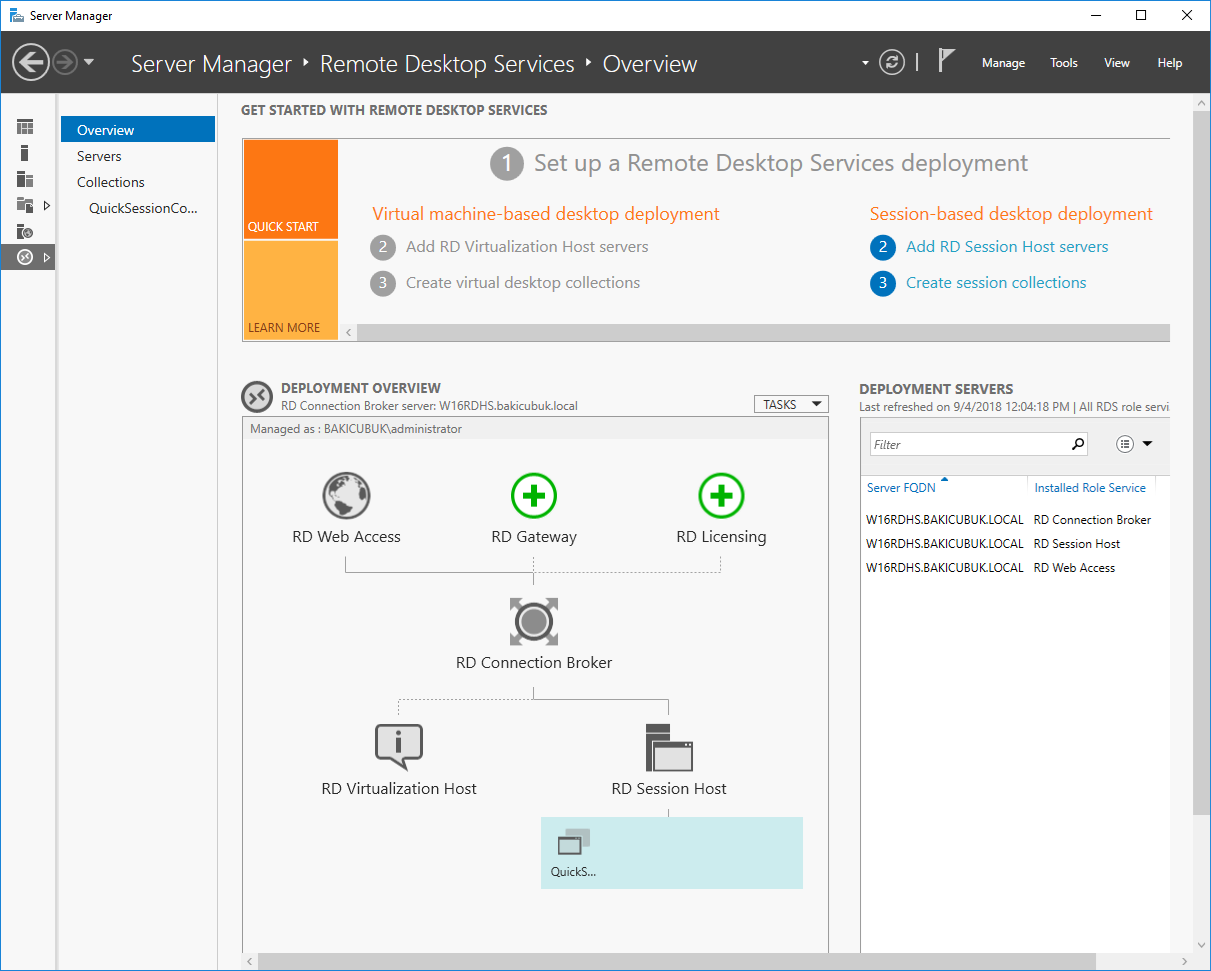1211x971 pixels.
Task: Click the main vertical scrollbar thumb
Action: 1201,463
